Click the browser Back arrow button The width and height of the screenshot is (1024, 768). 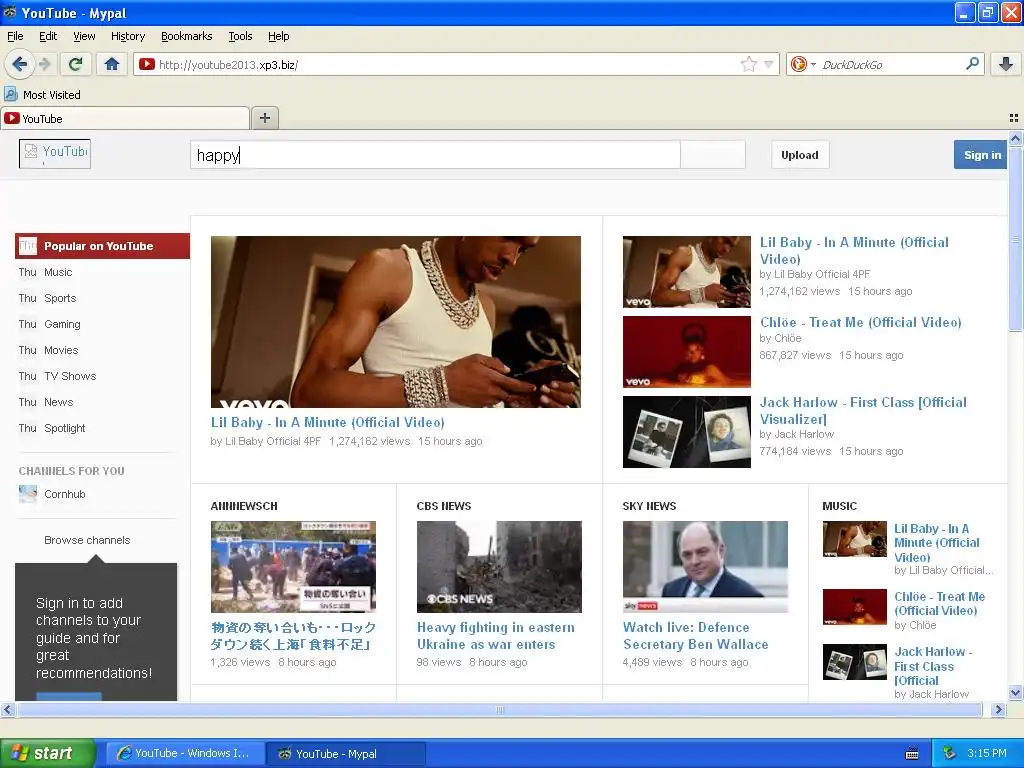click(x=19, y=64)
